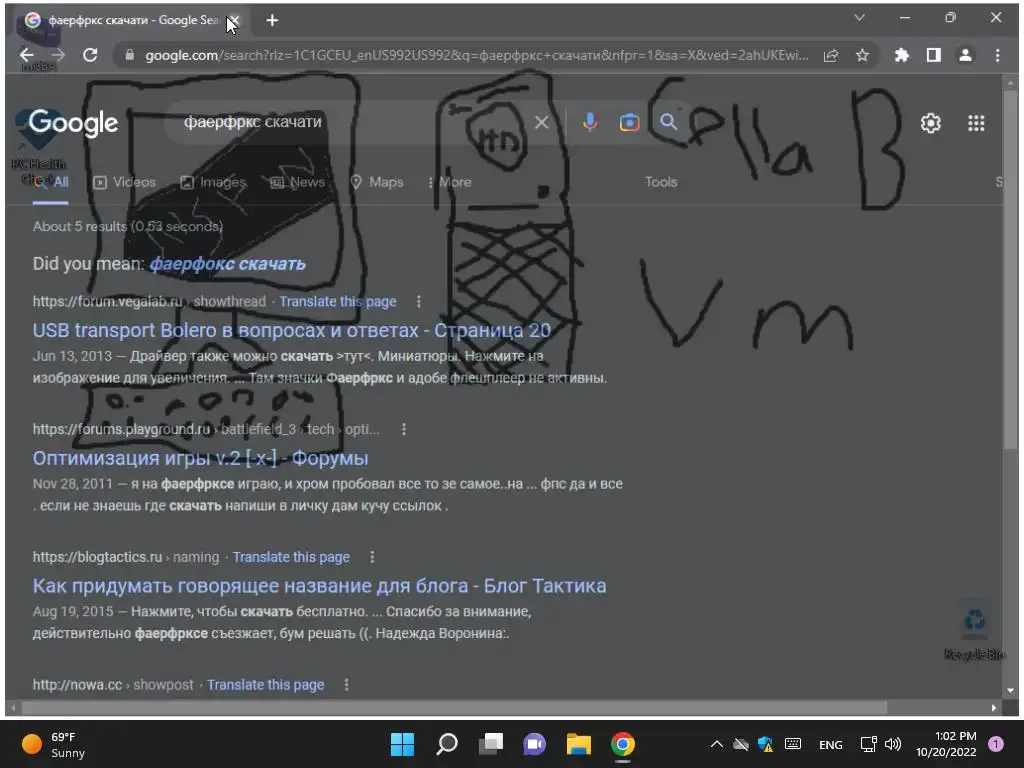Translate the blogtactics.ru page
The width and height of the screenshot is (1024, 768).
coord(291,557)
